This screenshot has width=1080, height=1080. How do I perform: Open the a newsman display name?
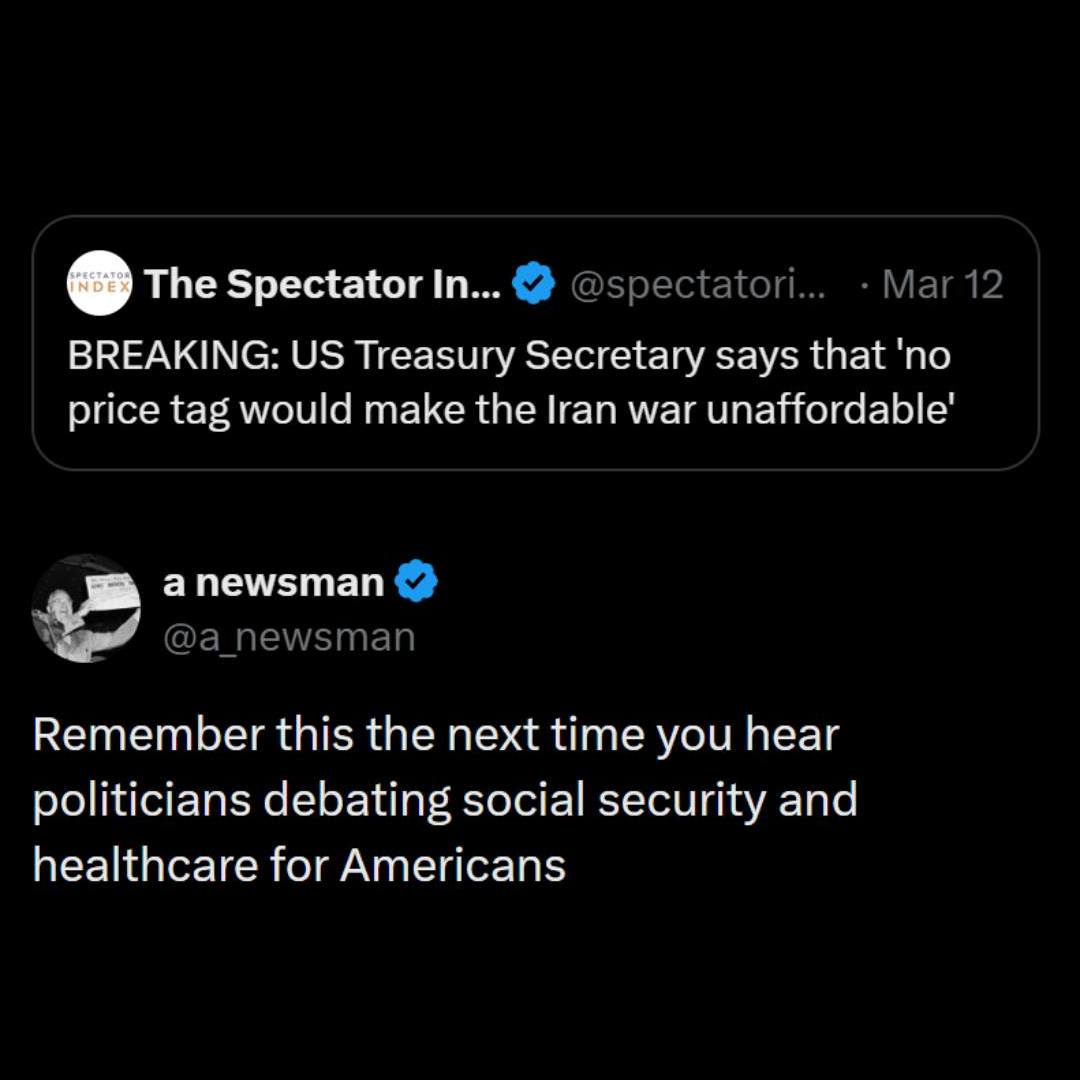[x=273, y=581]
